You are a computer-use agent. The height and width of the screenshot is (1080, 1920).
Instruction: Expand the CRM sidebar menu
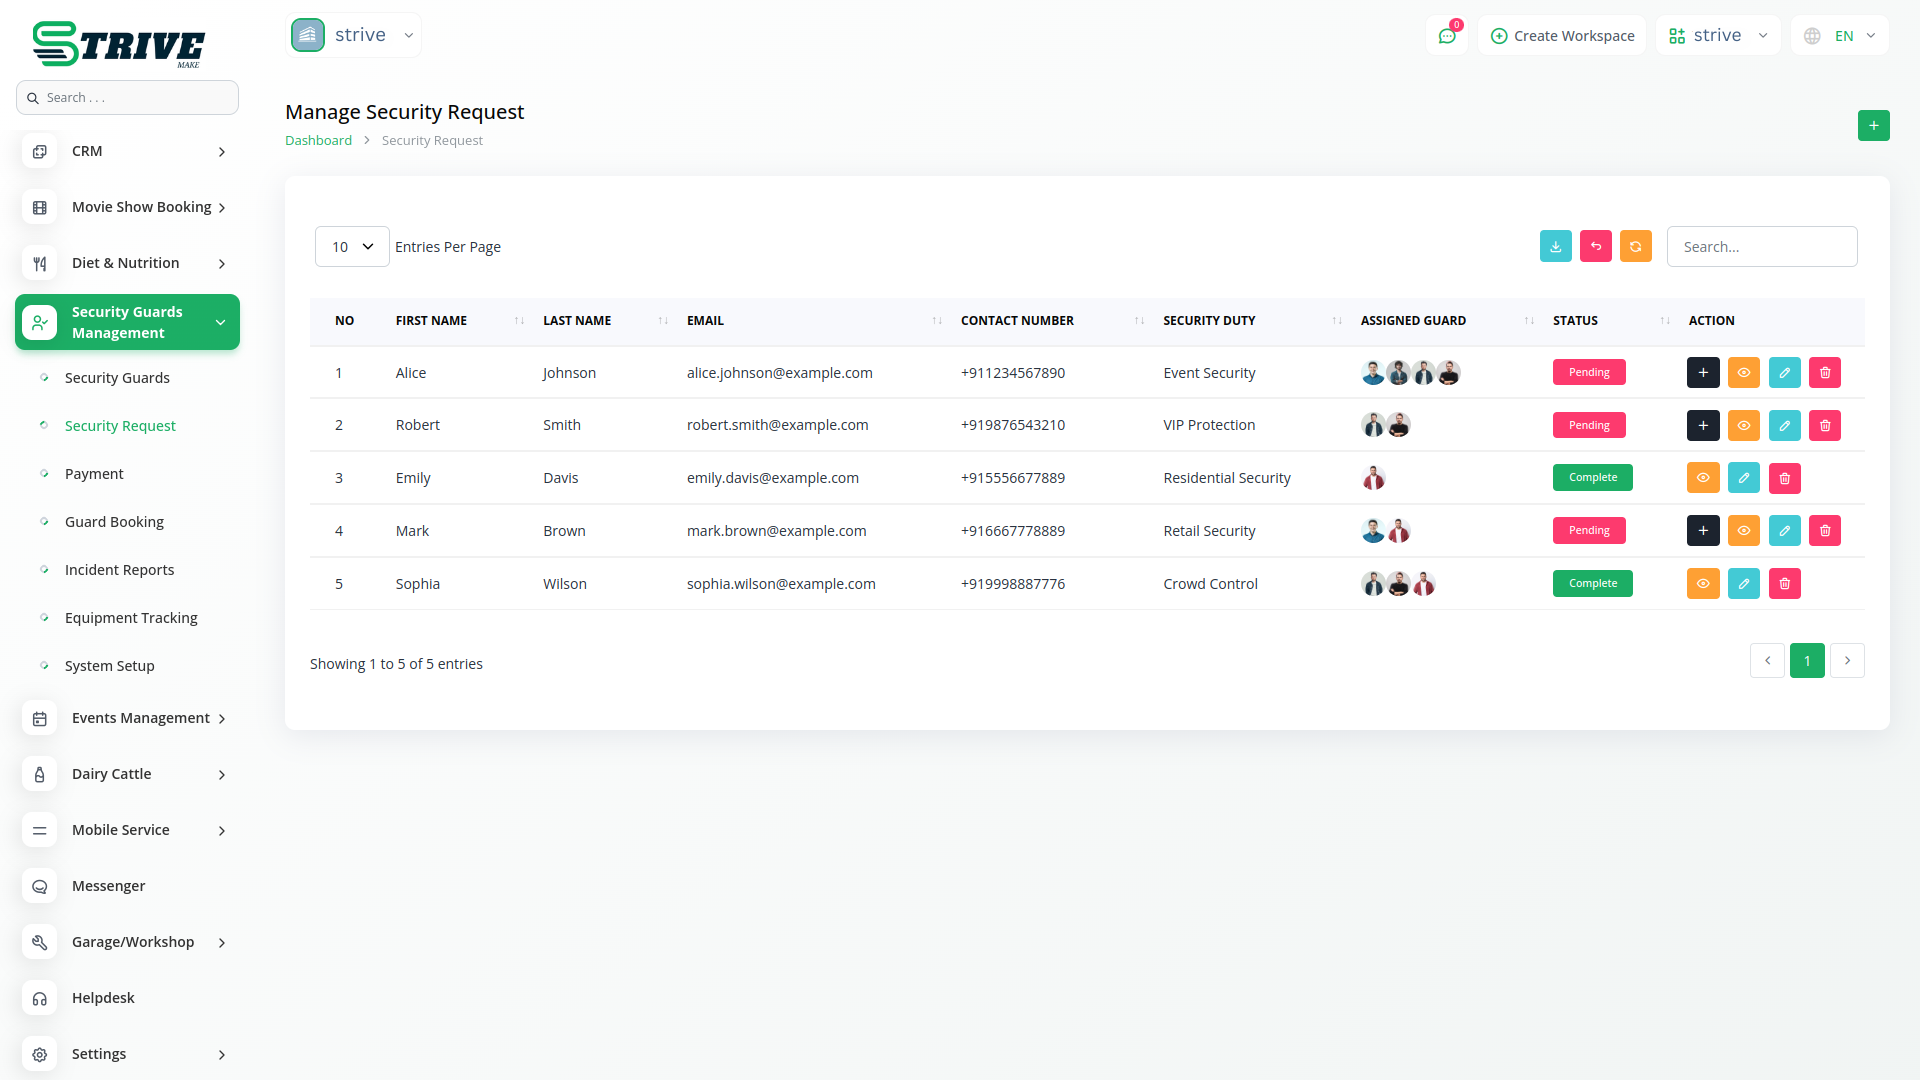[x=127, y=152]
